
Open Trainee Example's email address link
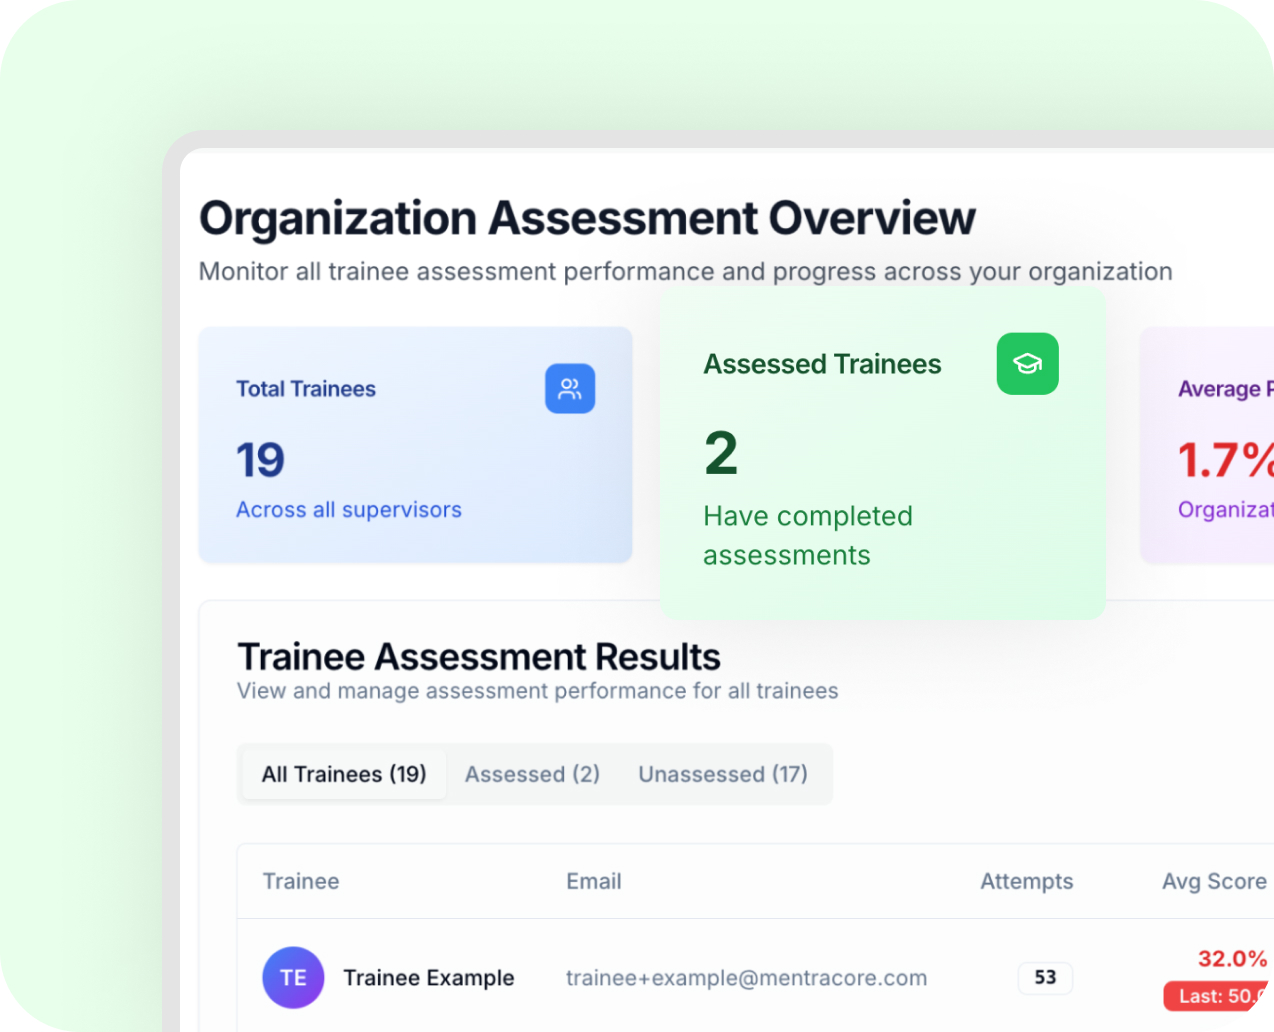point(747,978)
